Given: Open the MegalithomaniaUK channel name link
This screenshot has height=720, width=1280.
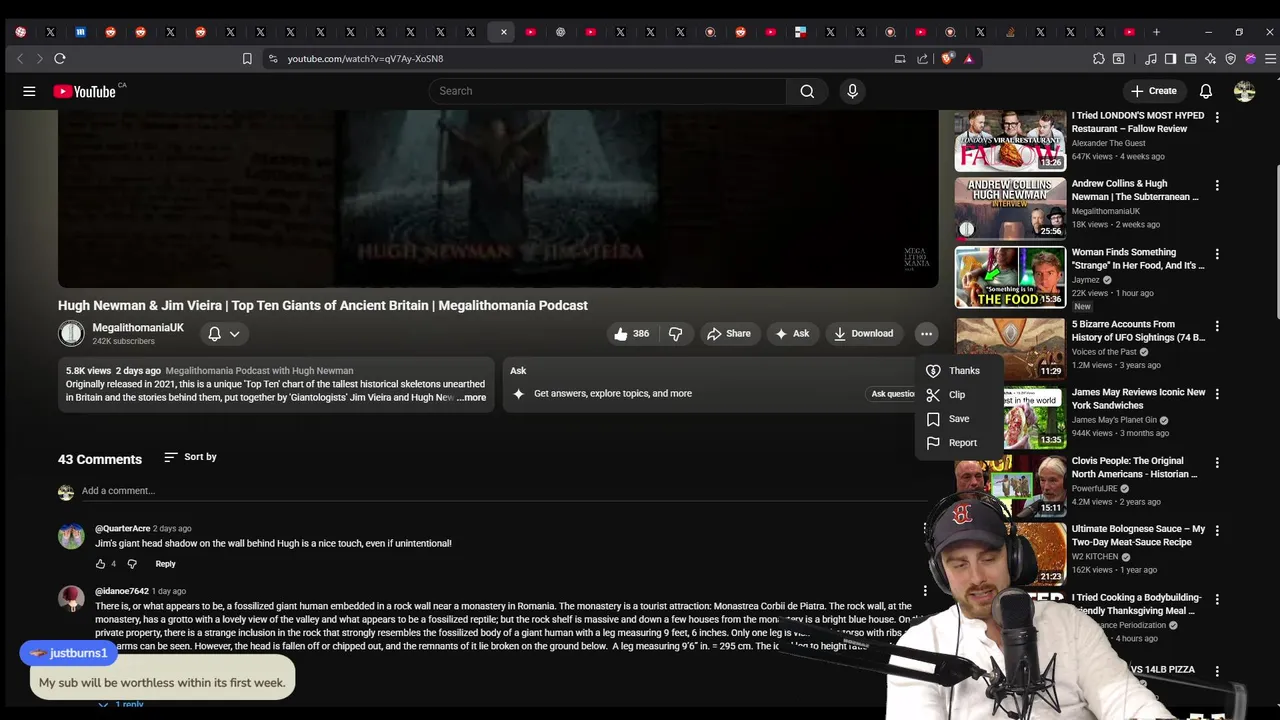Looking at the screenshot, I should (x=138, y=328).
